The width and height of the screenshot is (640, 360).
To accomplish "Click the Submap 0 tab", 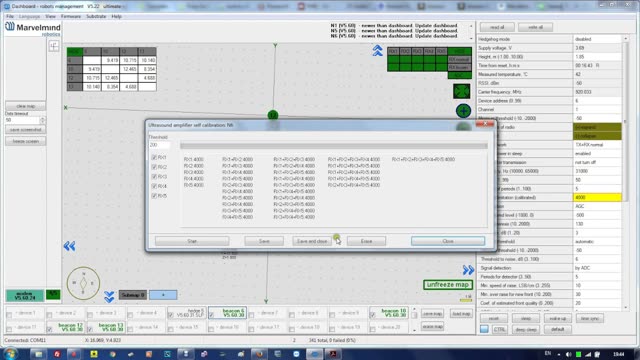I will click(x=133, y=295).
